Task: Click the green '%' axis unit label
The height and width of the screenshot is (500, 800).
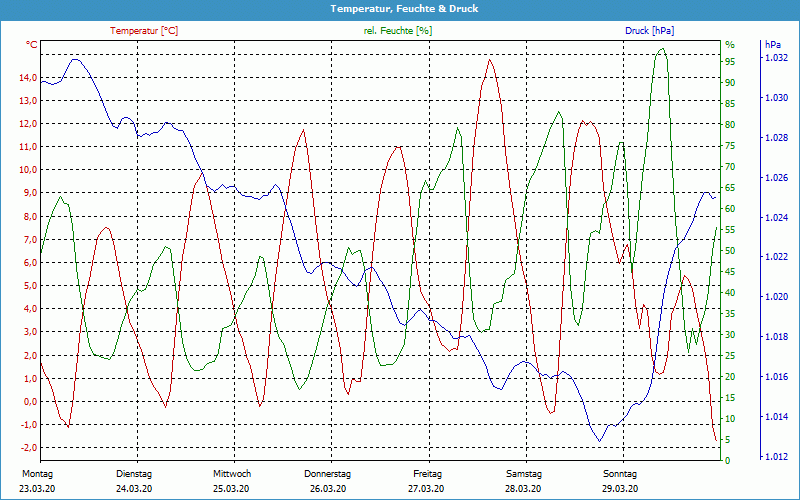Action: pos(730,45)
